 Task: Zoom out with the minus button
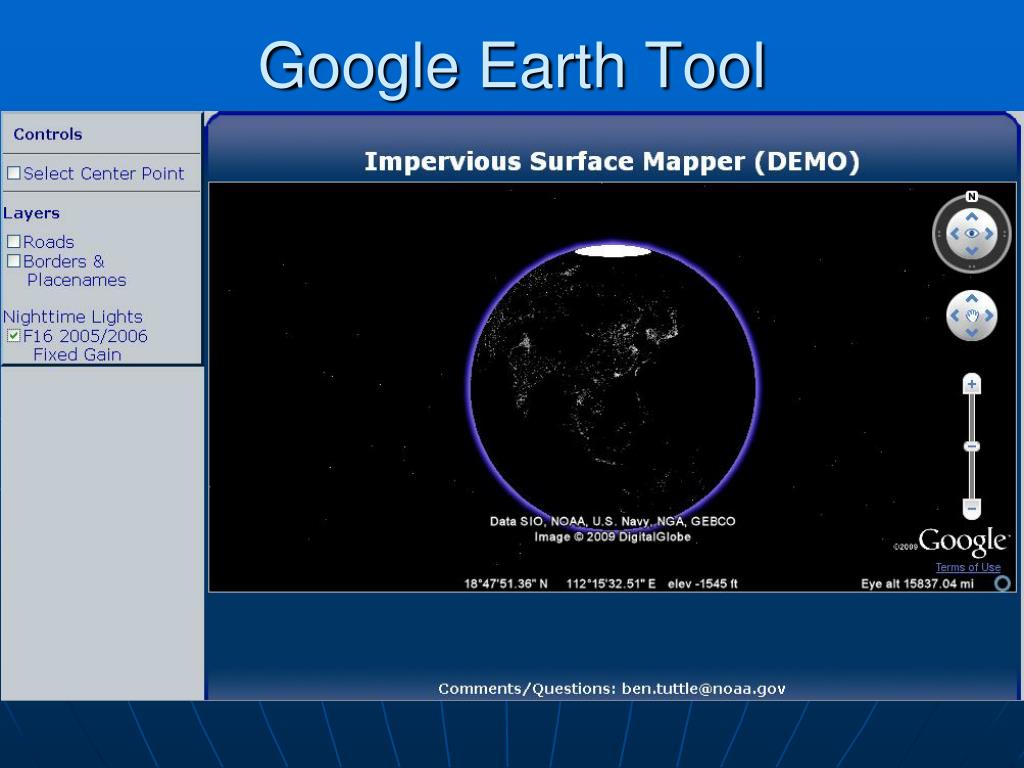972,508
